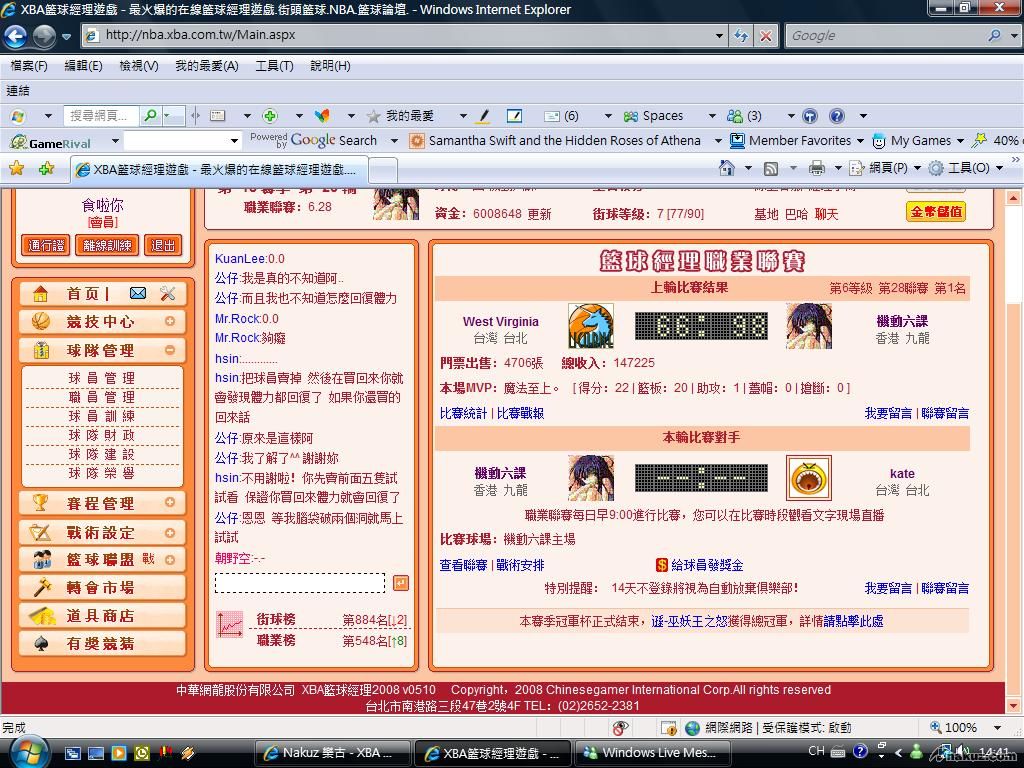The width and height of the screenshot is (1024, 768).
Task: Open 球隊財政 in the team menu
Action: (102, 435)
